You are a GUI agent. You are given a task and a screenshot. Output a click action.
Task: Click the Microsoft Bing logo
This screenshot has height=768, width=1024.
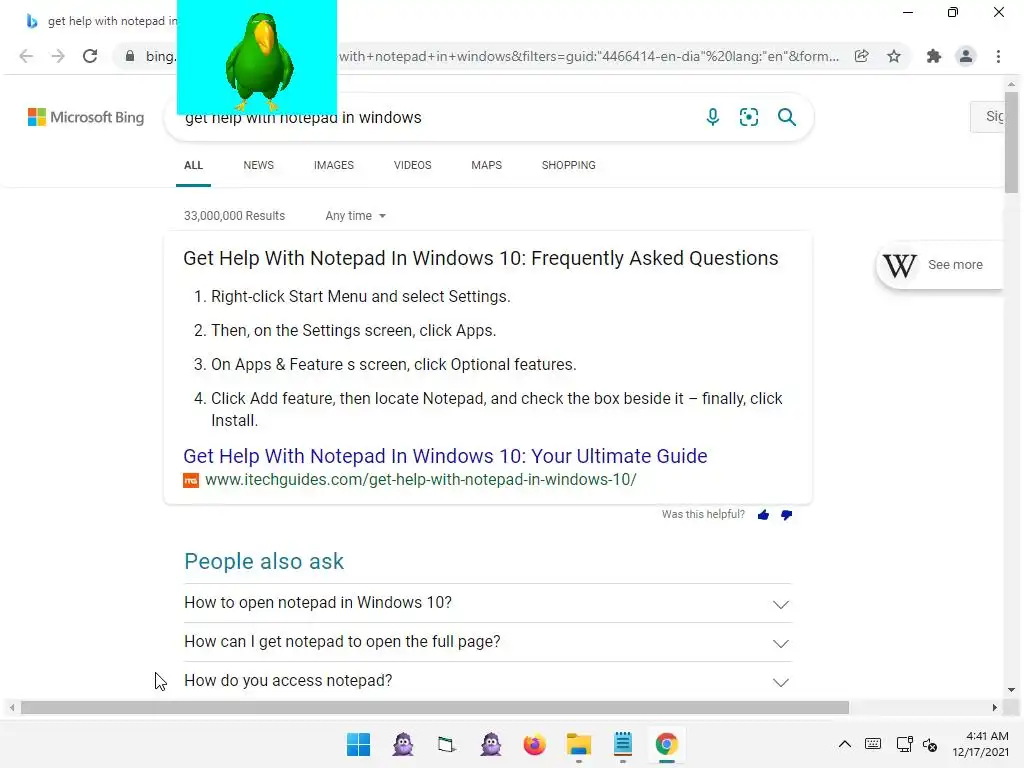click(x=86, y=117)
